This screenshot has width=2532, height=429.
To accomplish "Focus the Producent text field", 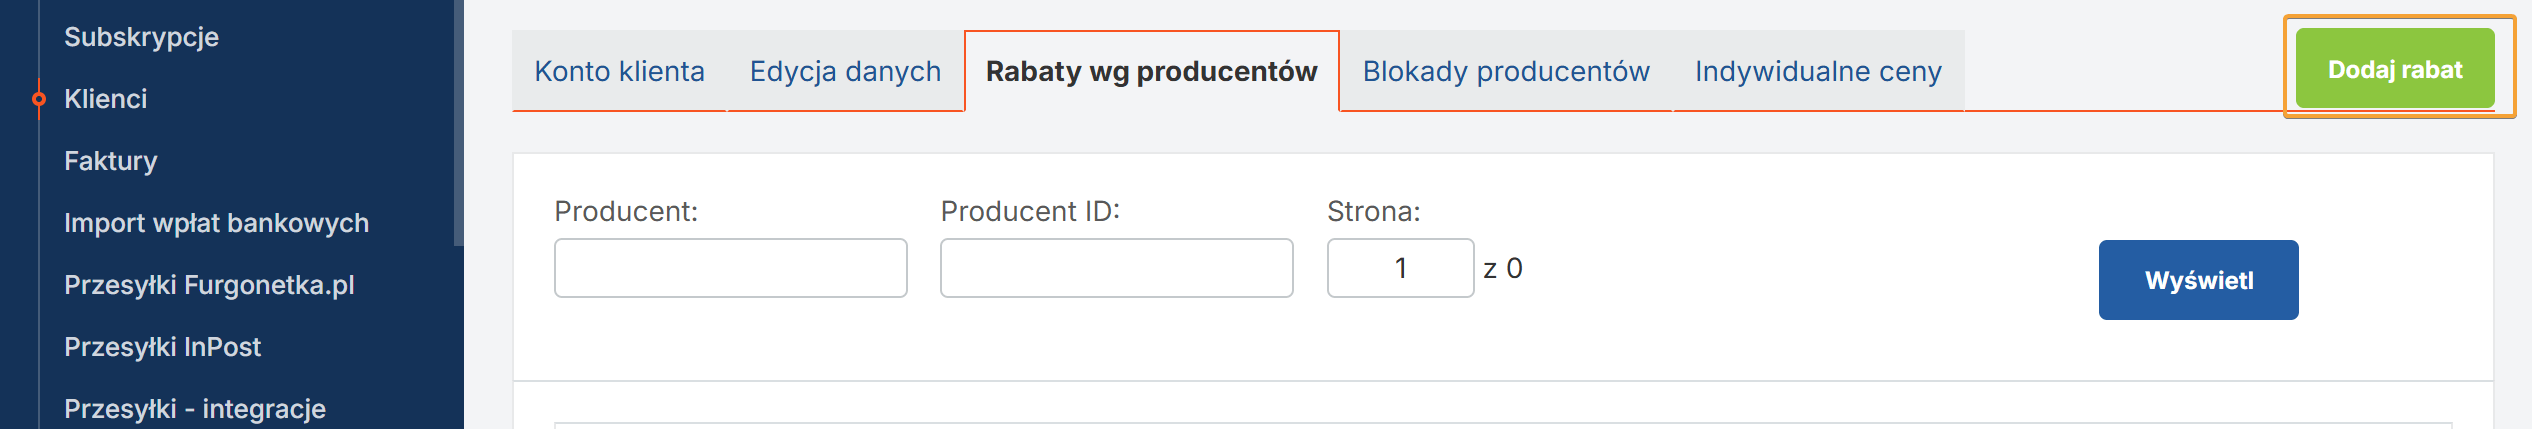I will (x=730, y=268).
